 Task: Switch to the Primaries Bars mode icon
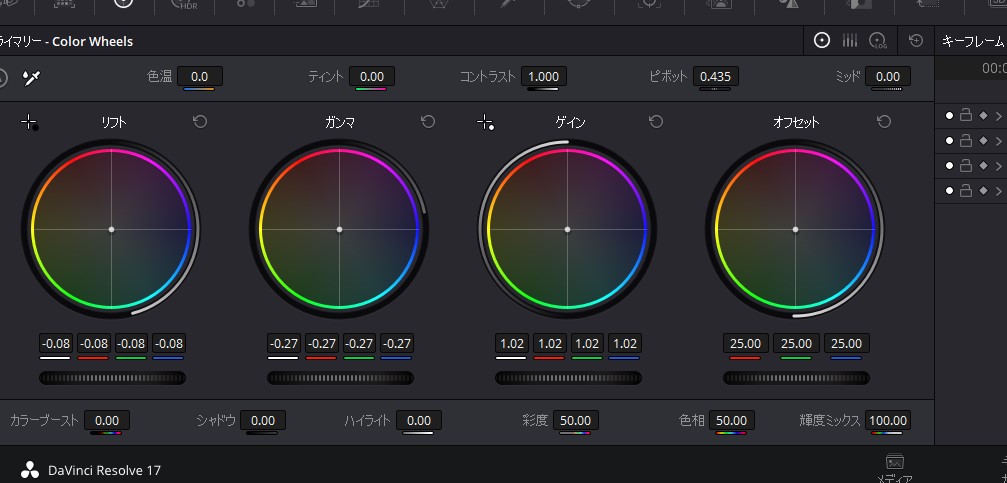tap(850, 40)
